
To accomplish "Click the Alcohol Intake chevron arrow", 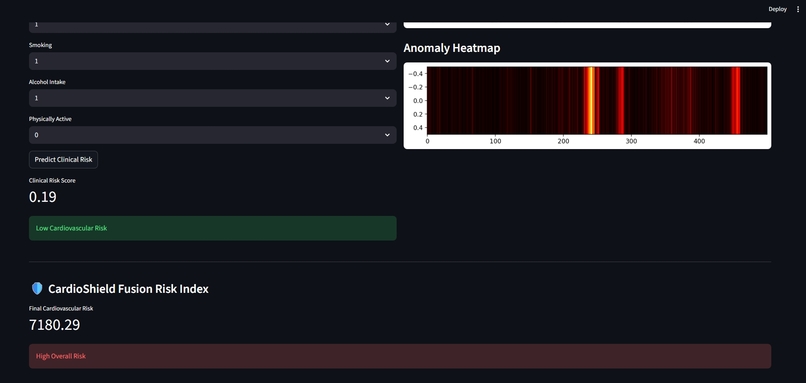I will 387,98.
